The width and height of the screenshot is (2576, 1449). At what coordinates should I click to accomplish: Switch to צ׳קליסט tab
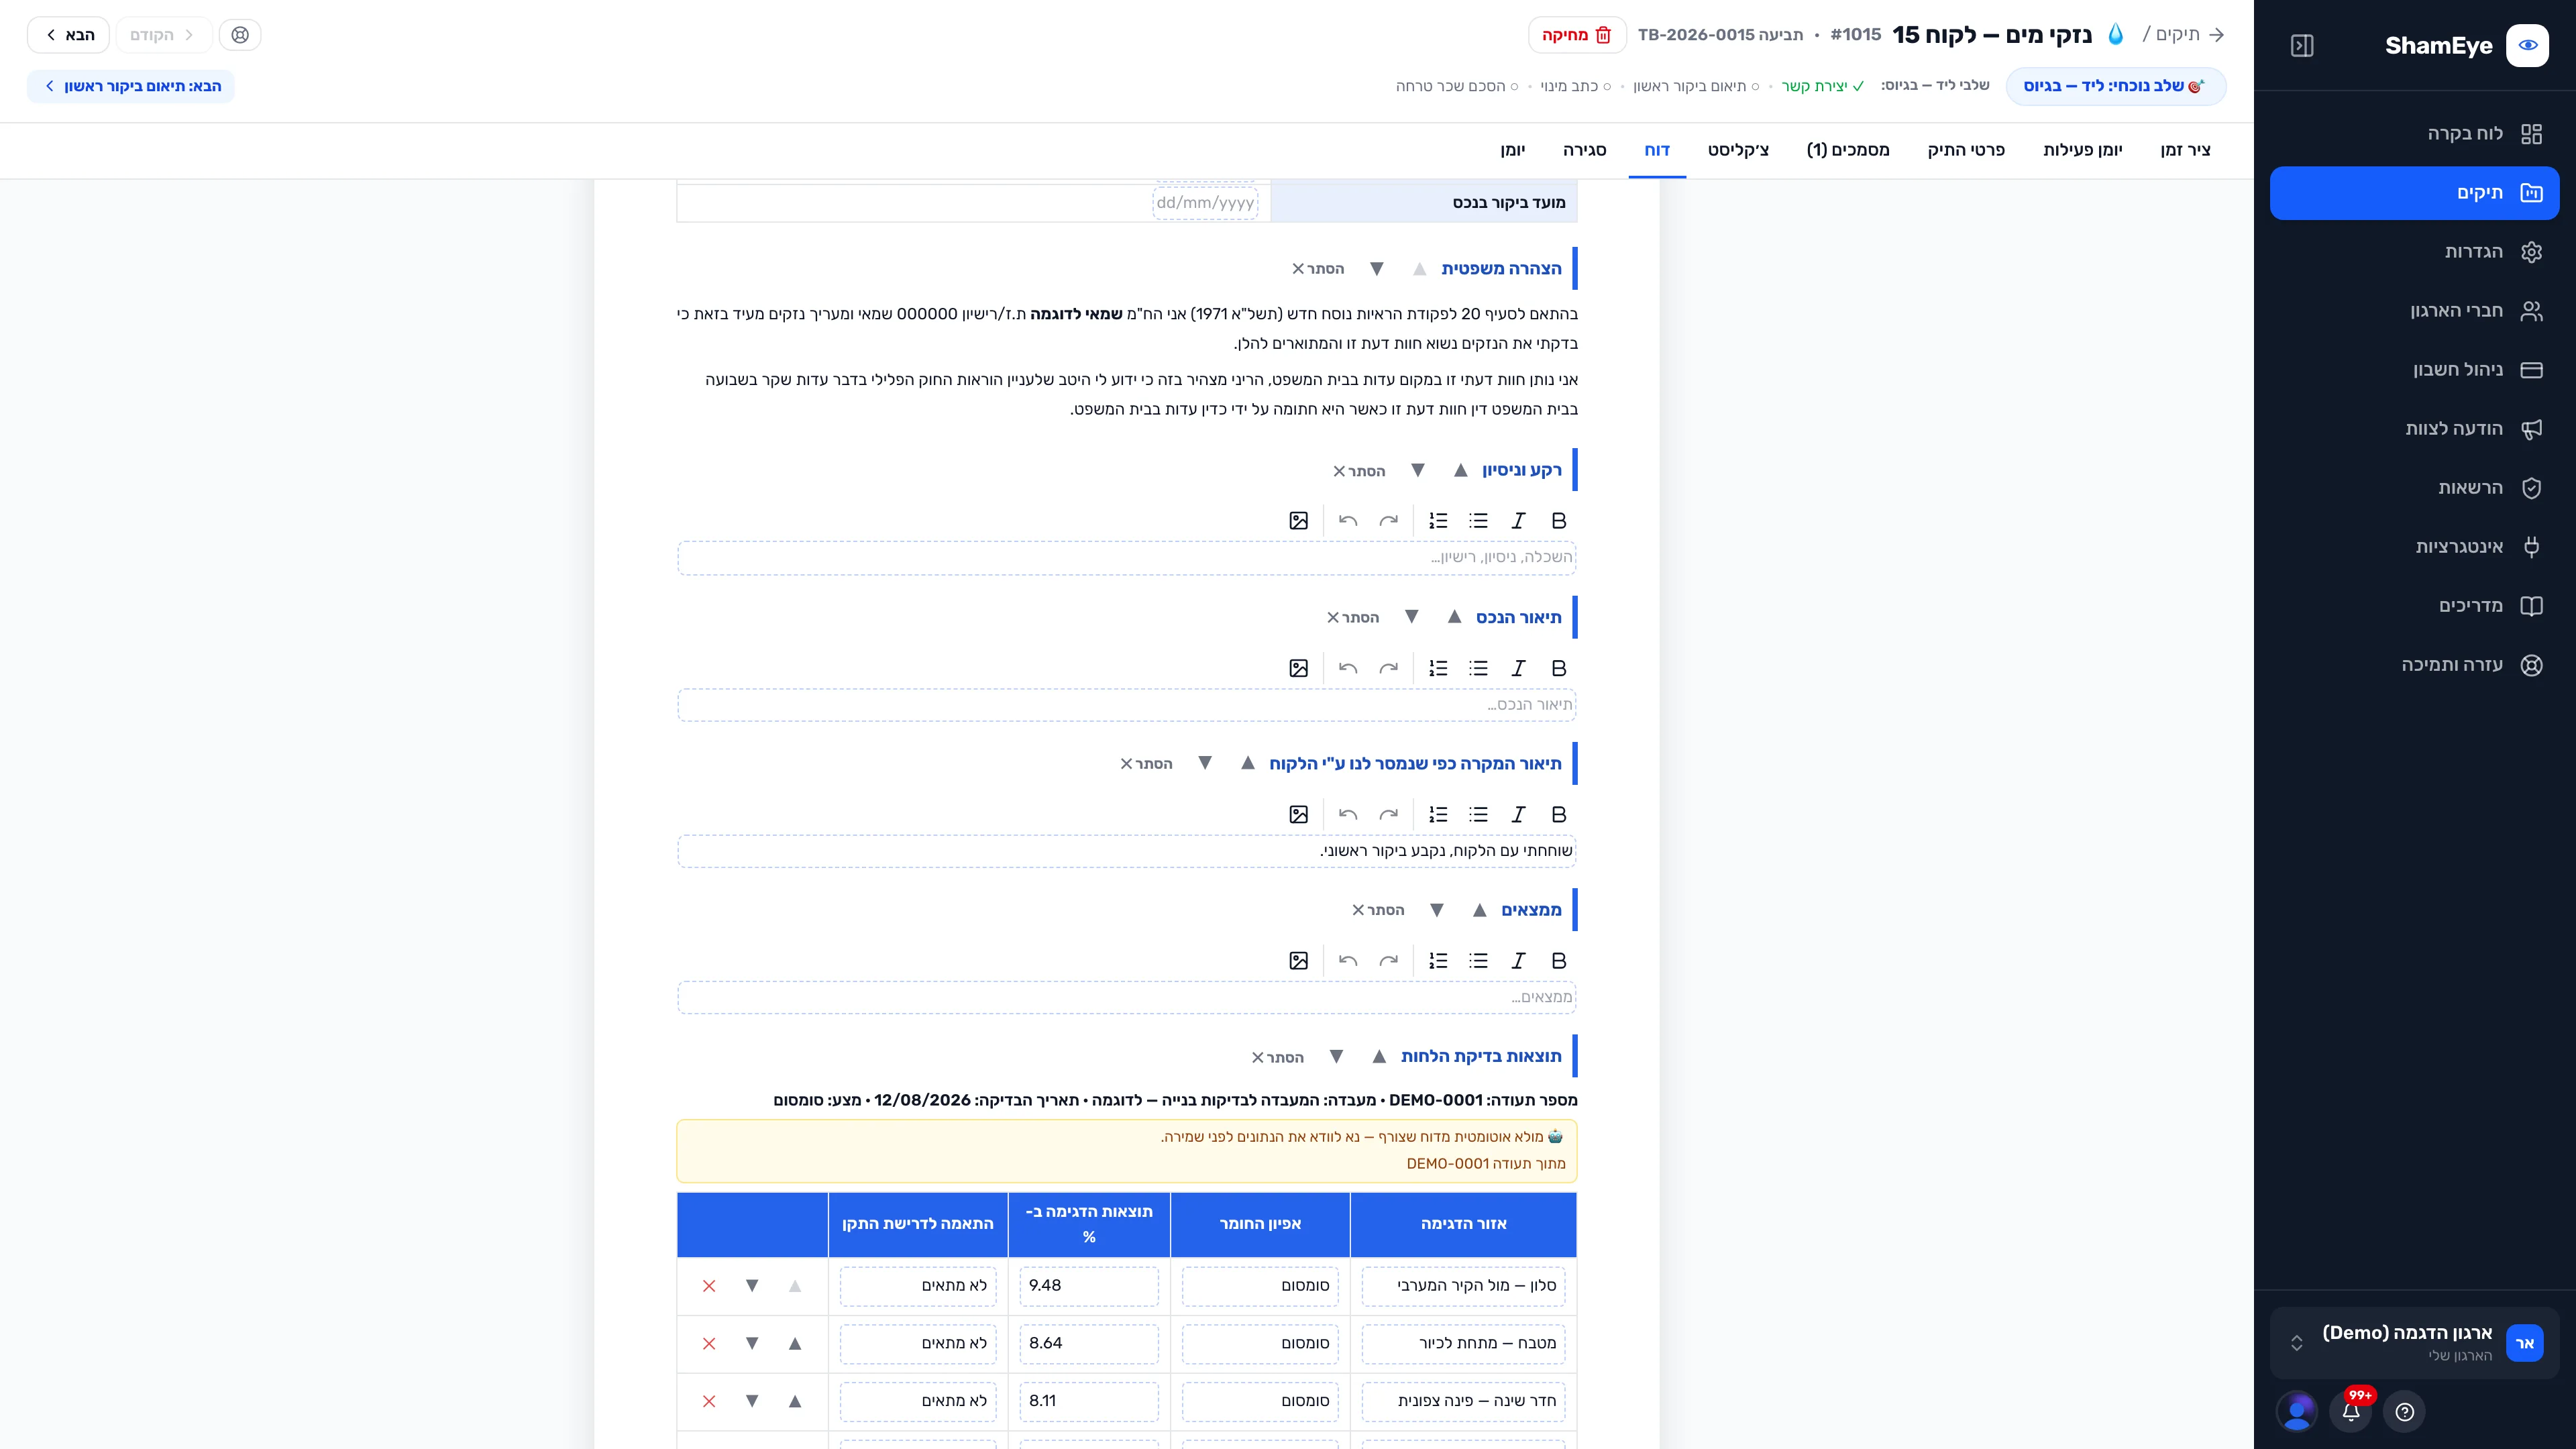tap(1738, 150)
